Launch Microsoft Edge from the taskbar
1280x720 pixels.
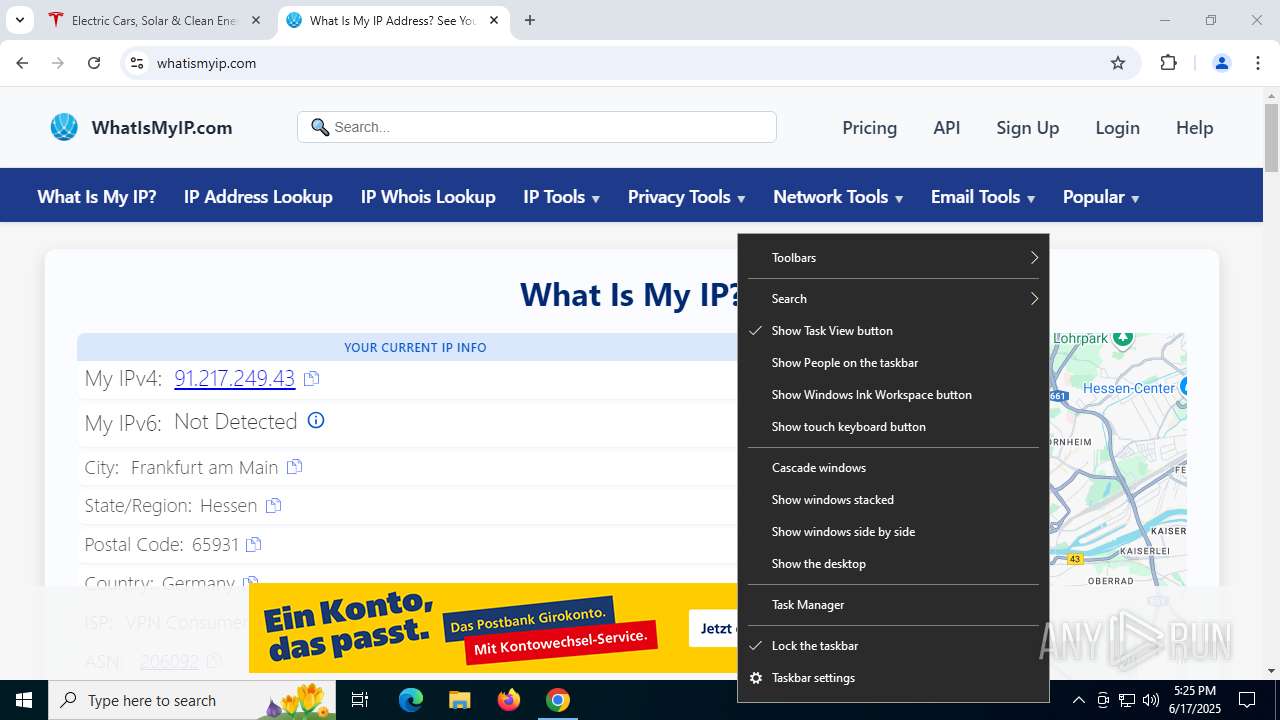point(411,700)
